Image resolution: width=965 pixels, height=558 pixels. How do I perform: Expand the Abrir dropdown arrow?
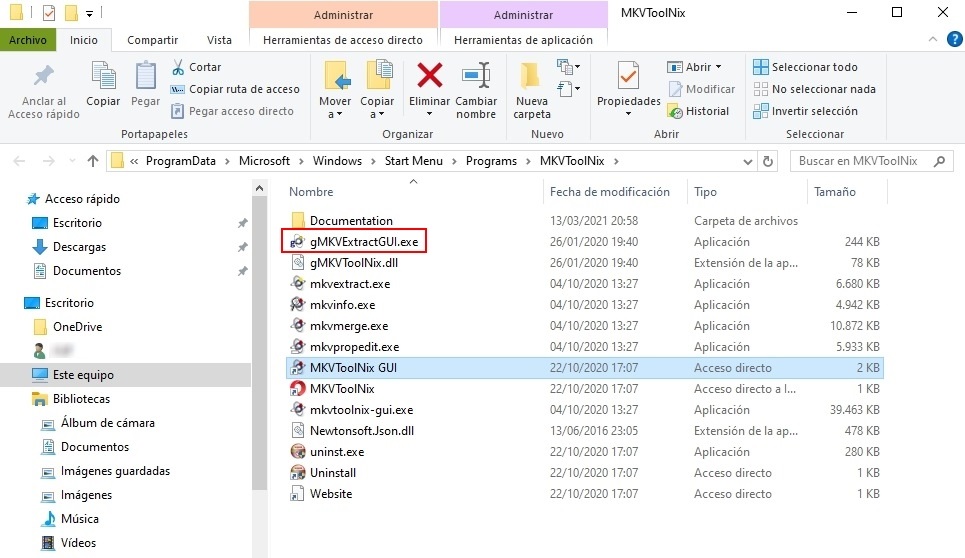pos(719,67)
